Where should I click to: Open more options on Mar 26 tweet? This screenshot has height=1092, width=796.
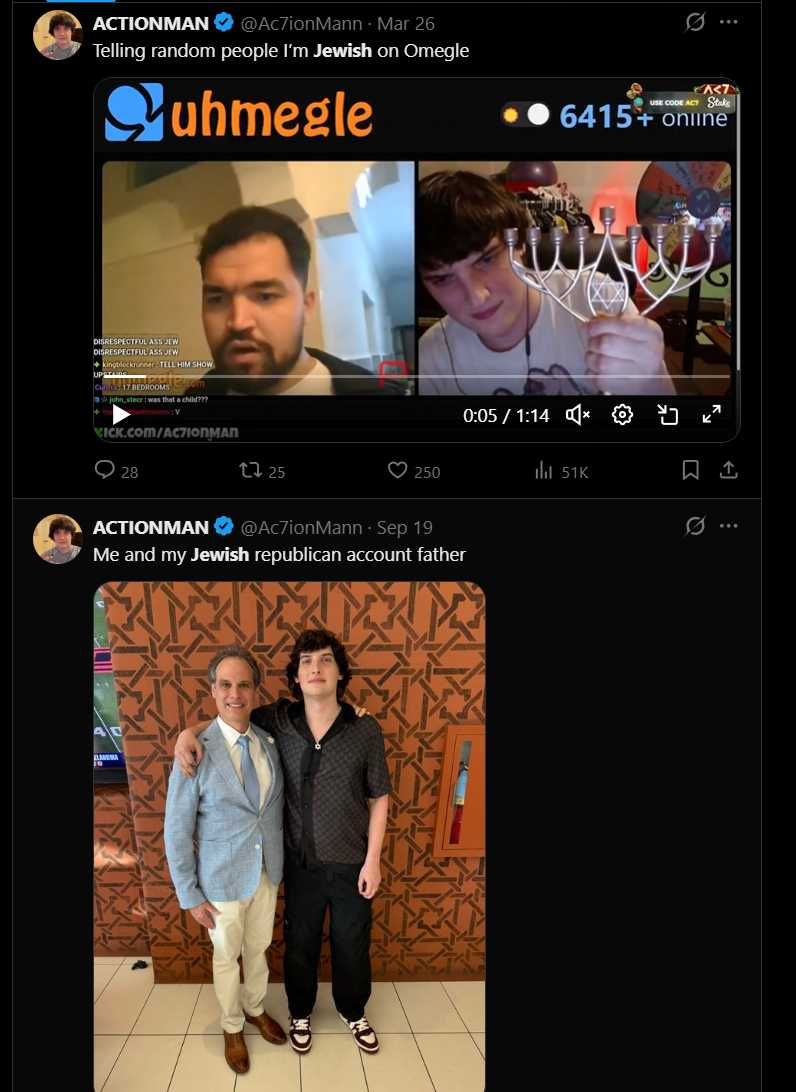tap(728, 22)
